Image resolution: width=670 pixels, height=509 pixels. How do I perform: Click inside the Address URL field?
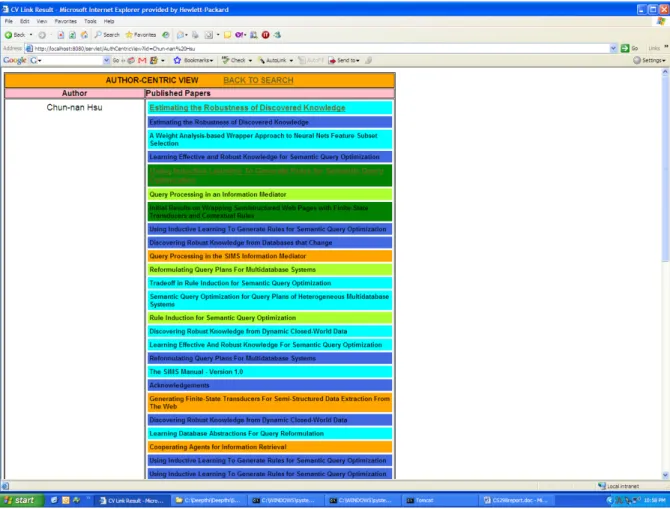[320, 48]
